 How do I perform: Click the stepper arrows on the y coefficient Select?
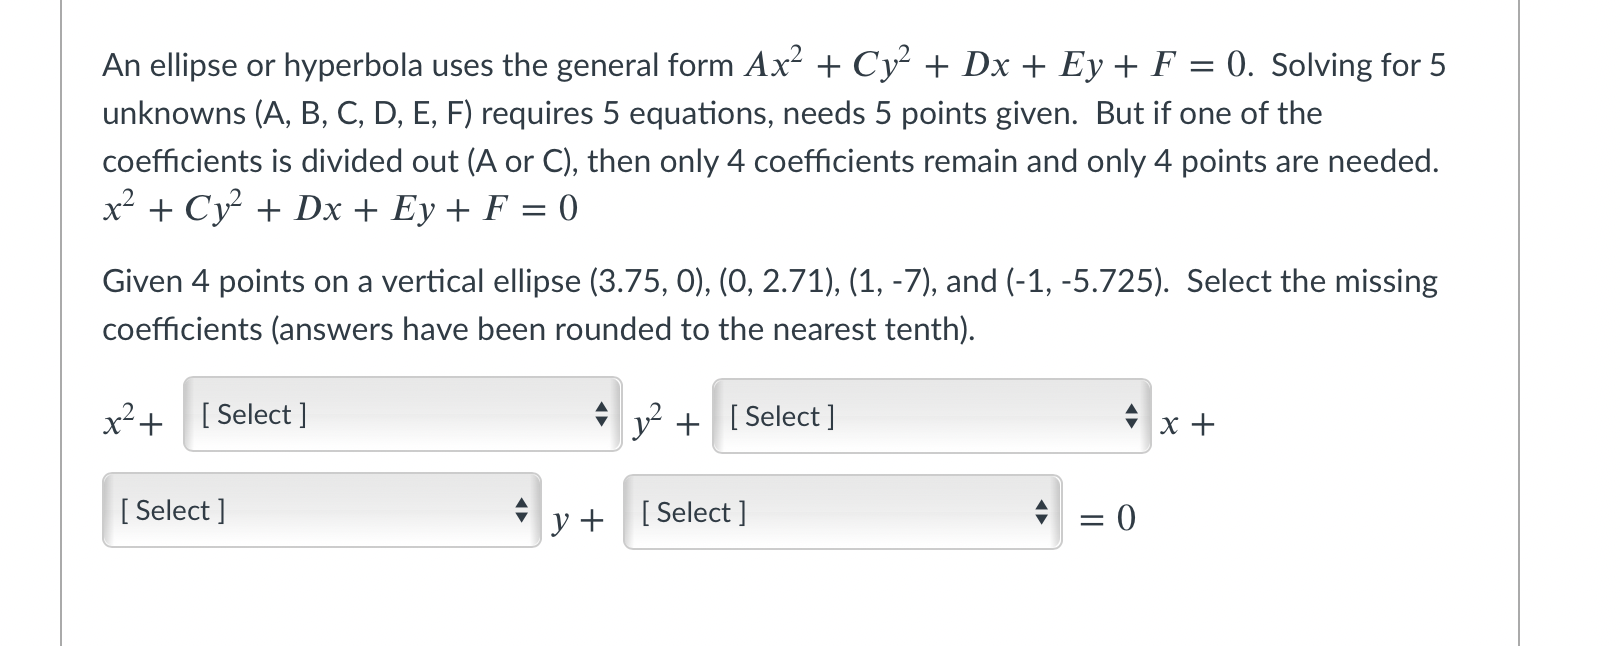click(x=521, y=510)
